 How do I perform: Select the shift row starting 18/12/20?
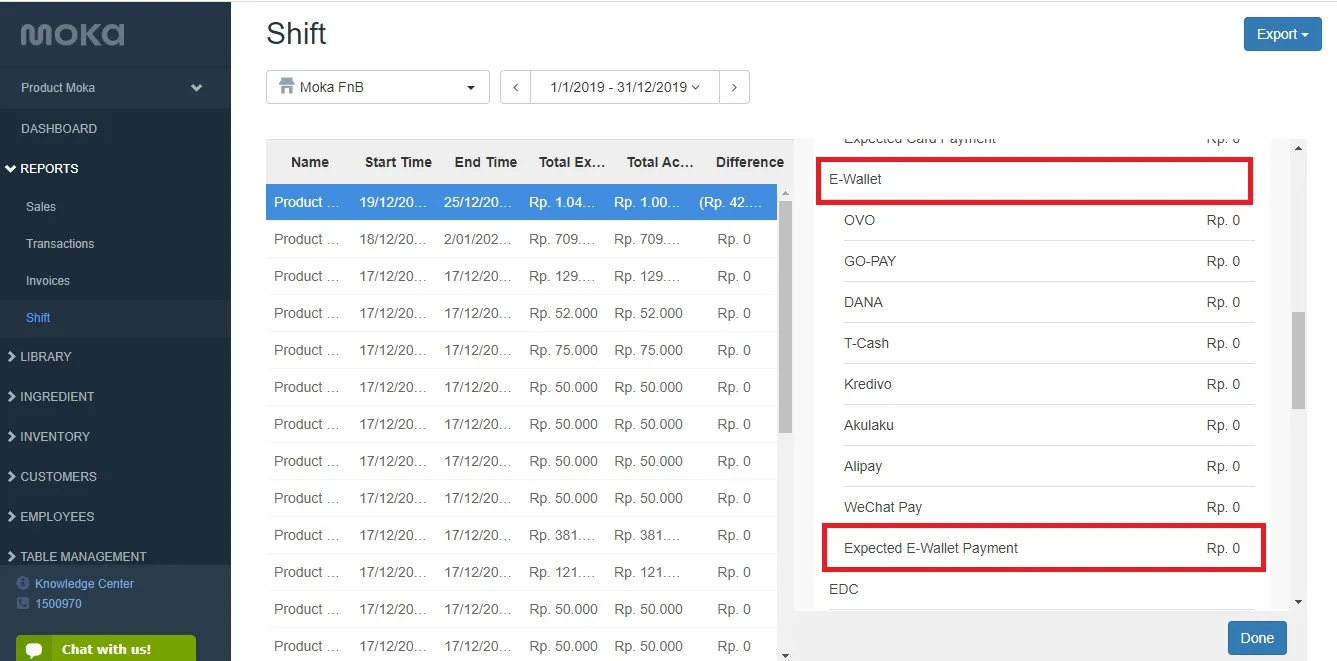[521, 239]
